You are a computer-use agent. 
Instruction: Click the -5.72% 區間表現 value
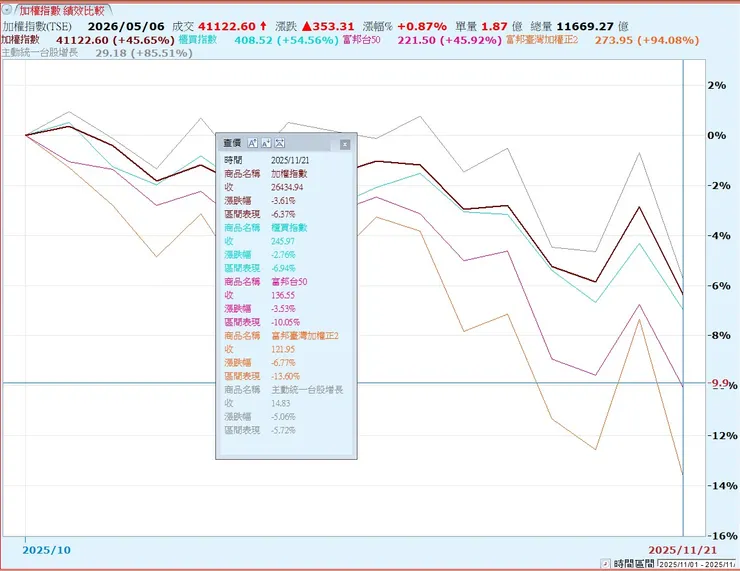[x=283, y=430]
